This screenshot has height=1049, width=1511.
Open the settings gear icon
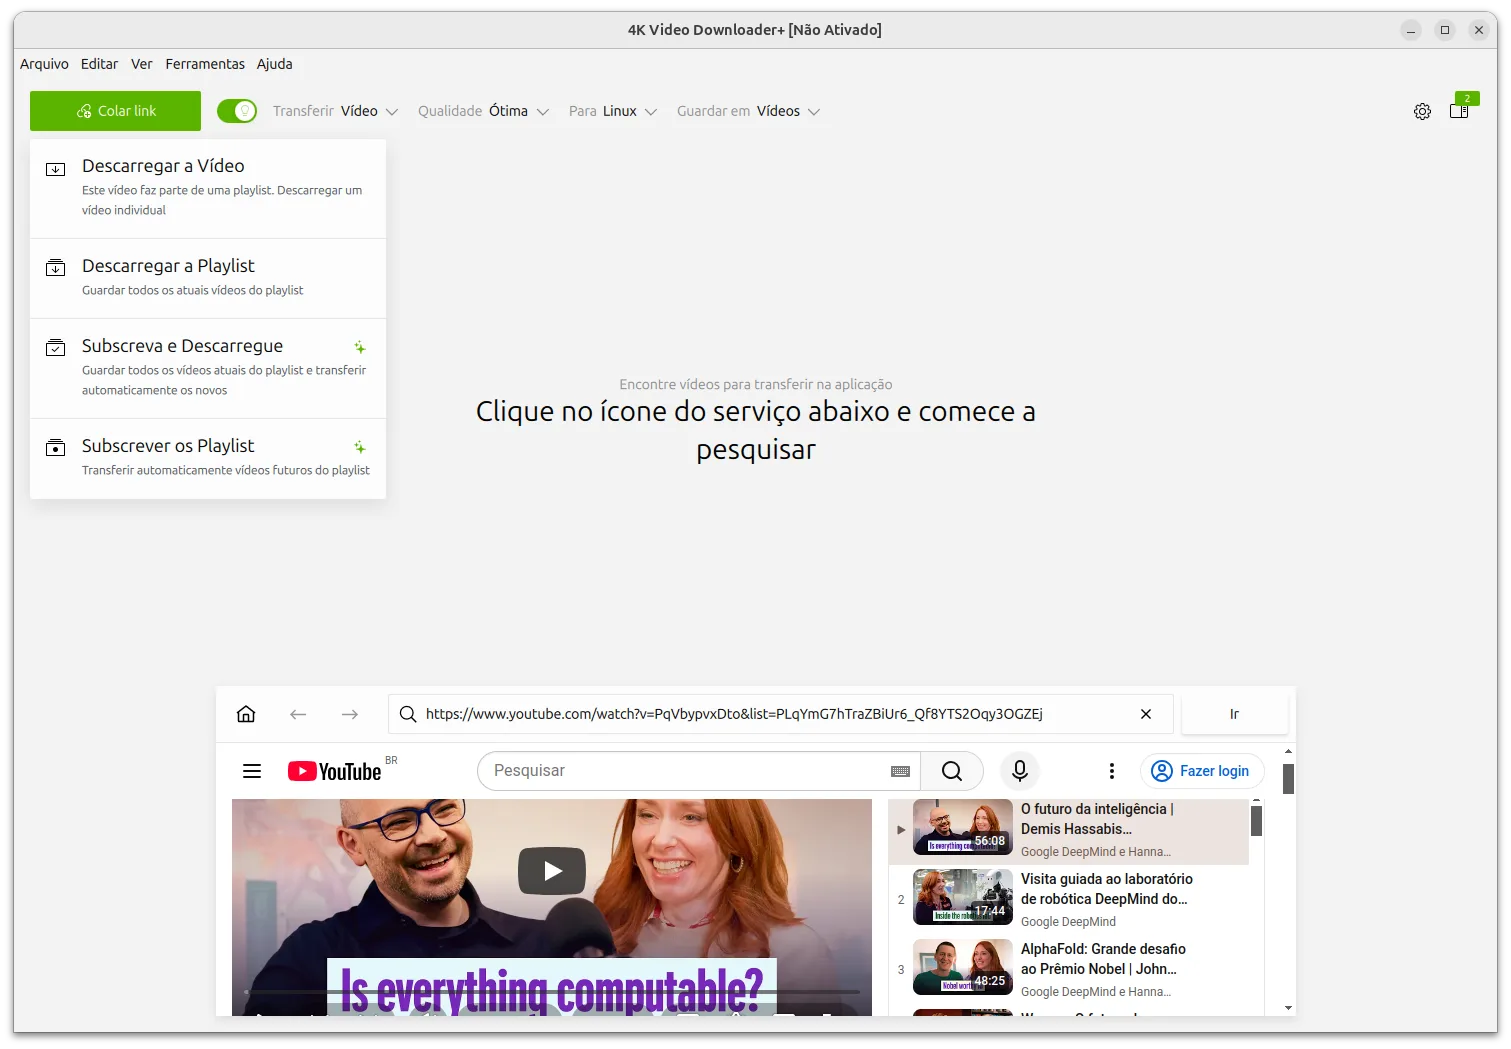[1422, 112]
